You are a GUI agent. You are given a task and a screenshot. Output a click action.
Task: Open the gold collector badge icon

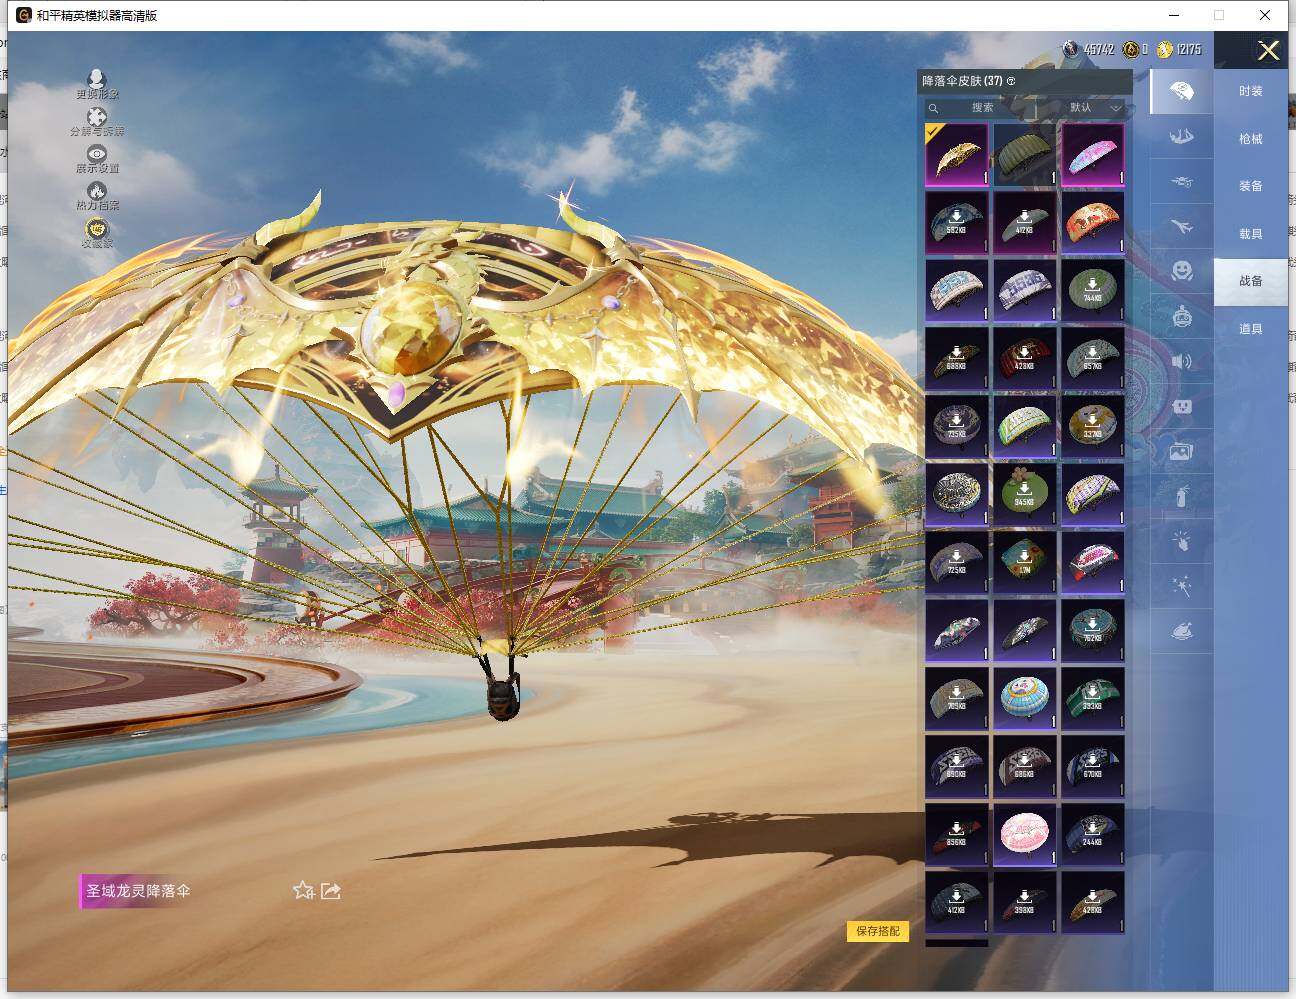[97, 229]
